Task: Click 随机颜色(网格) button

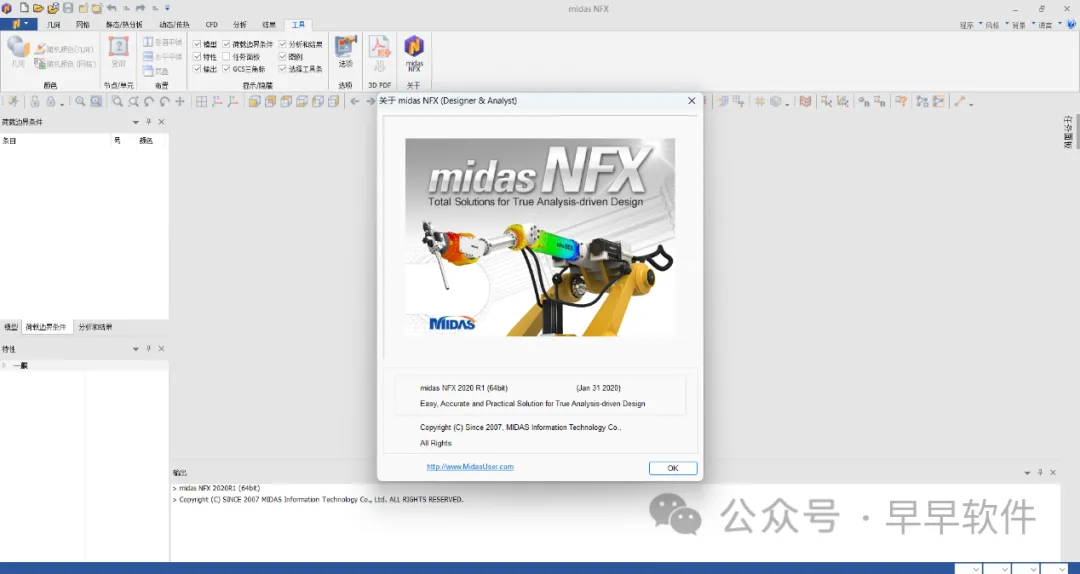Action: point(65,63)
